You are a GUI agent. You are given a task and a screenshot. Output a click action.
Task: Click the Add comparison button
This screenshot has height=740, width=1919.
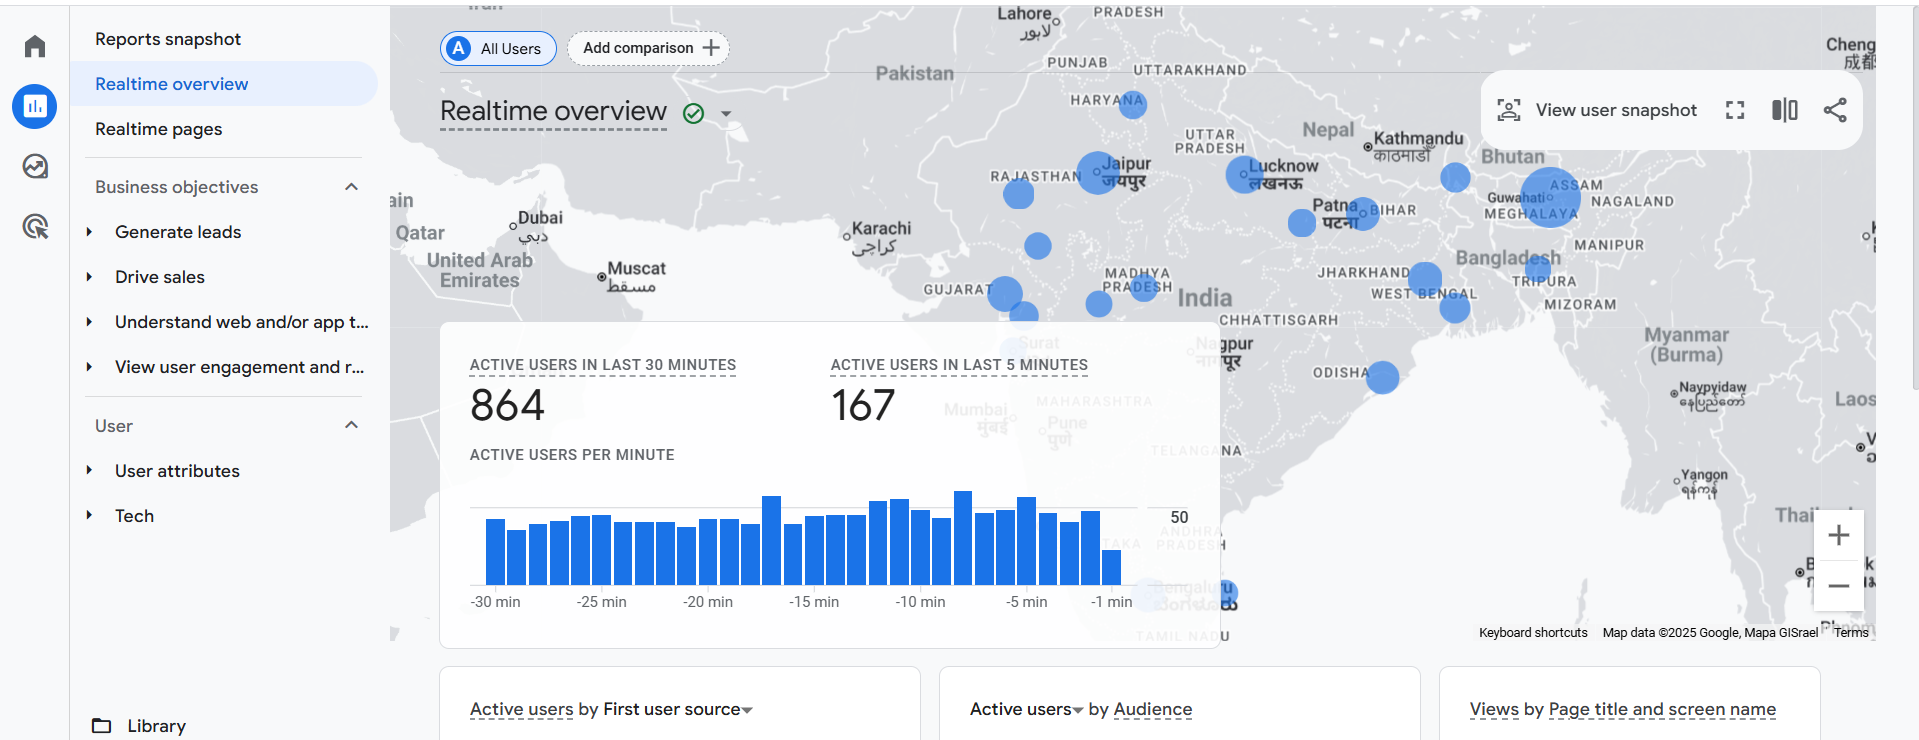(x=649, y=48)
